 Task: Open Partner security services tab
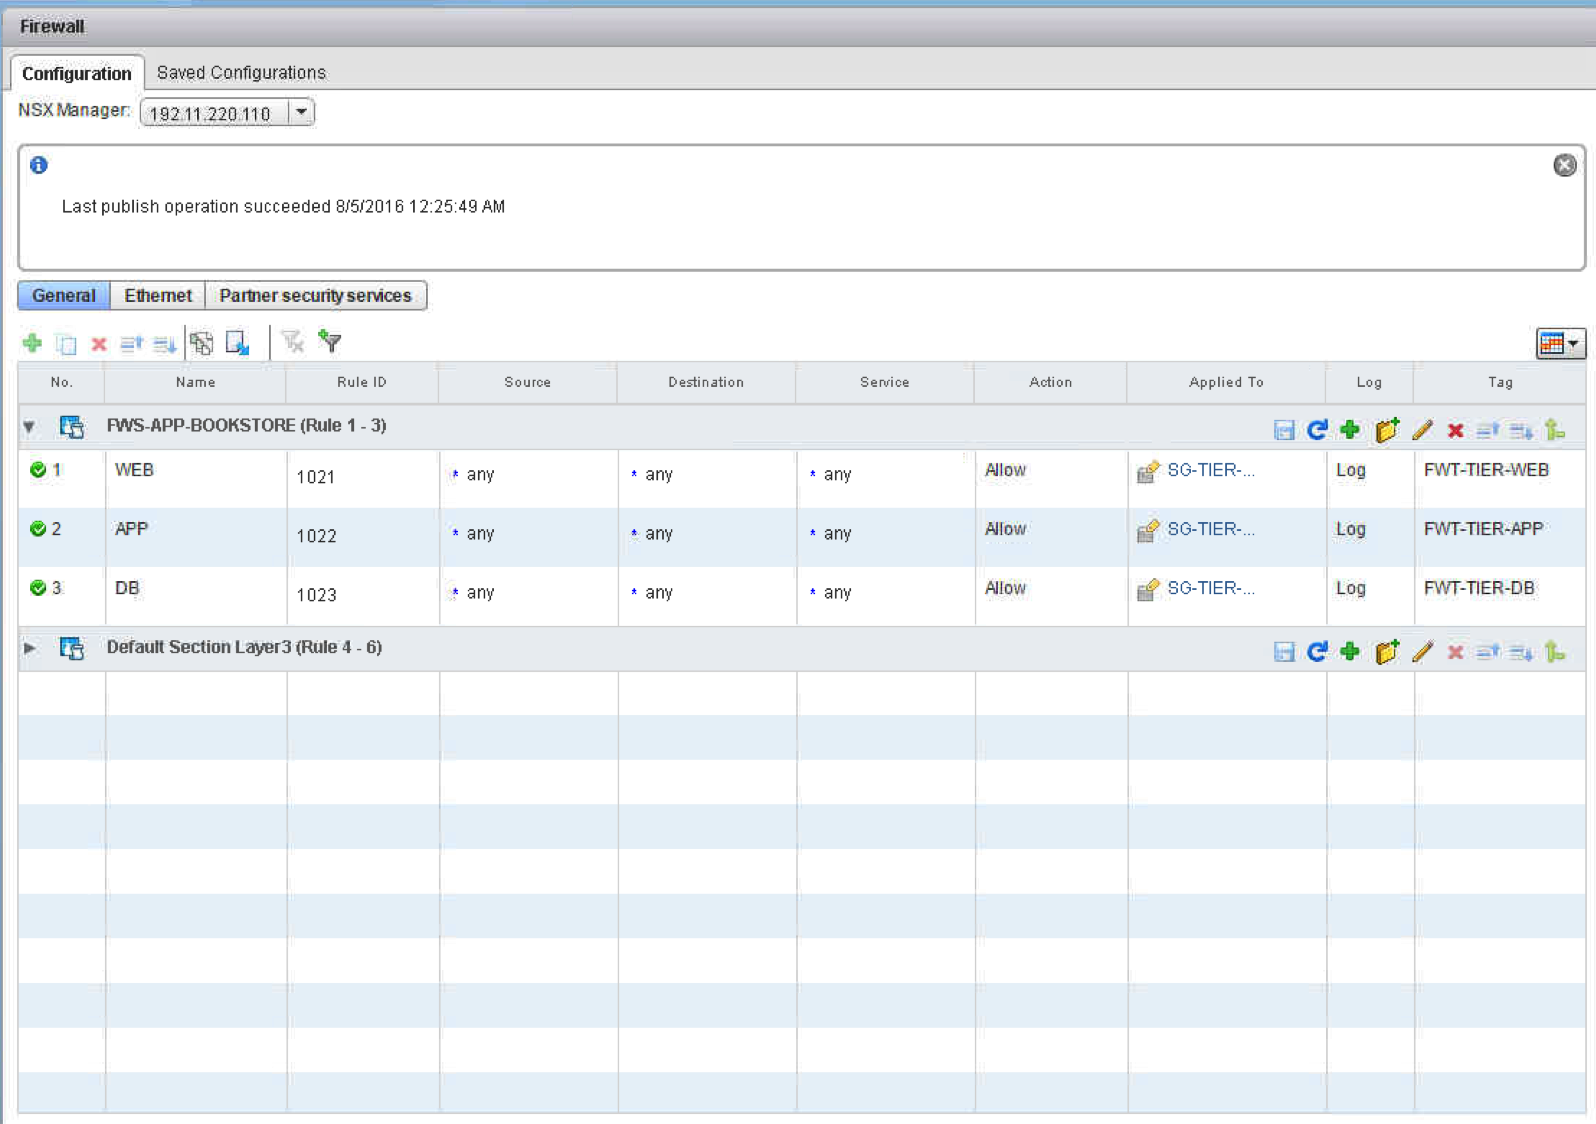315,295
